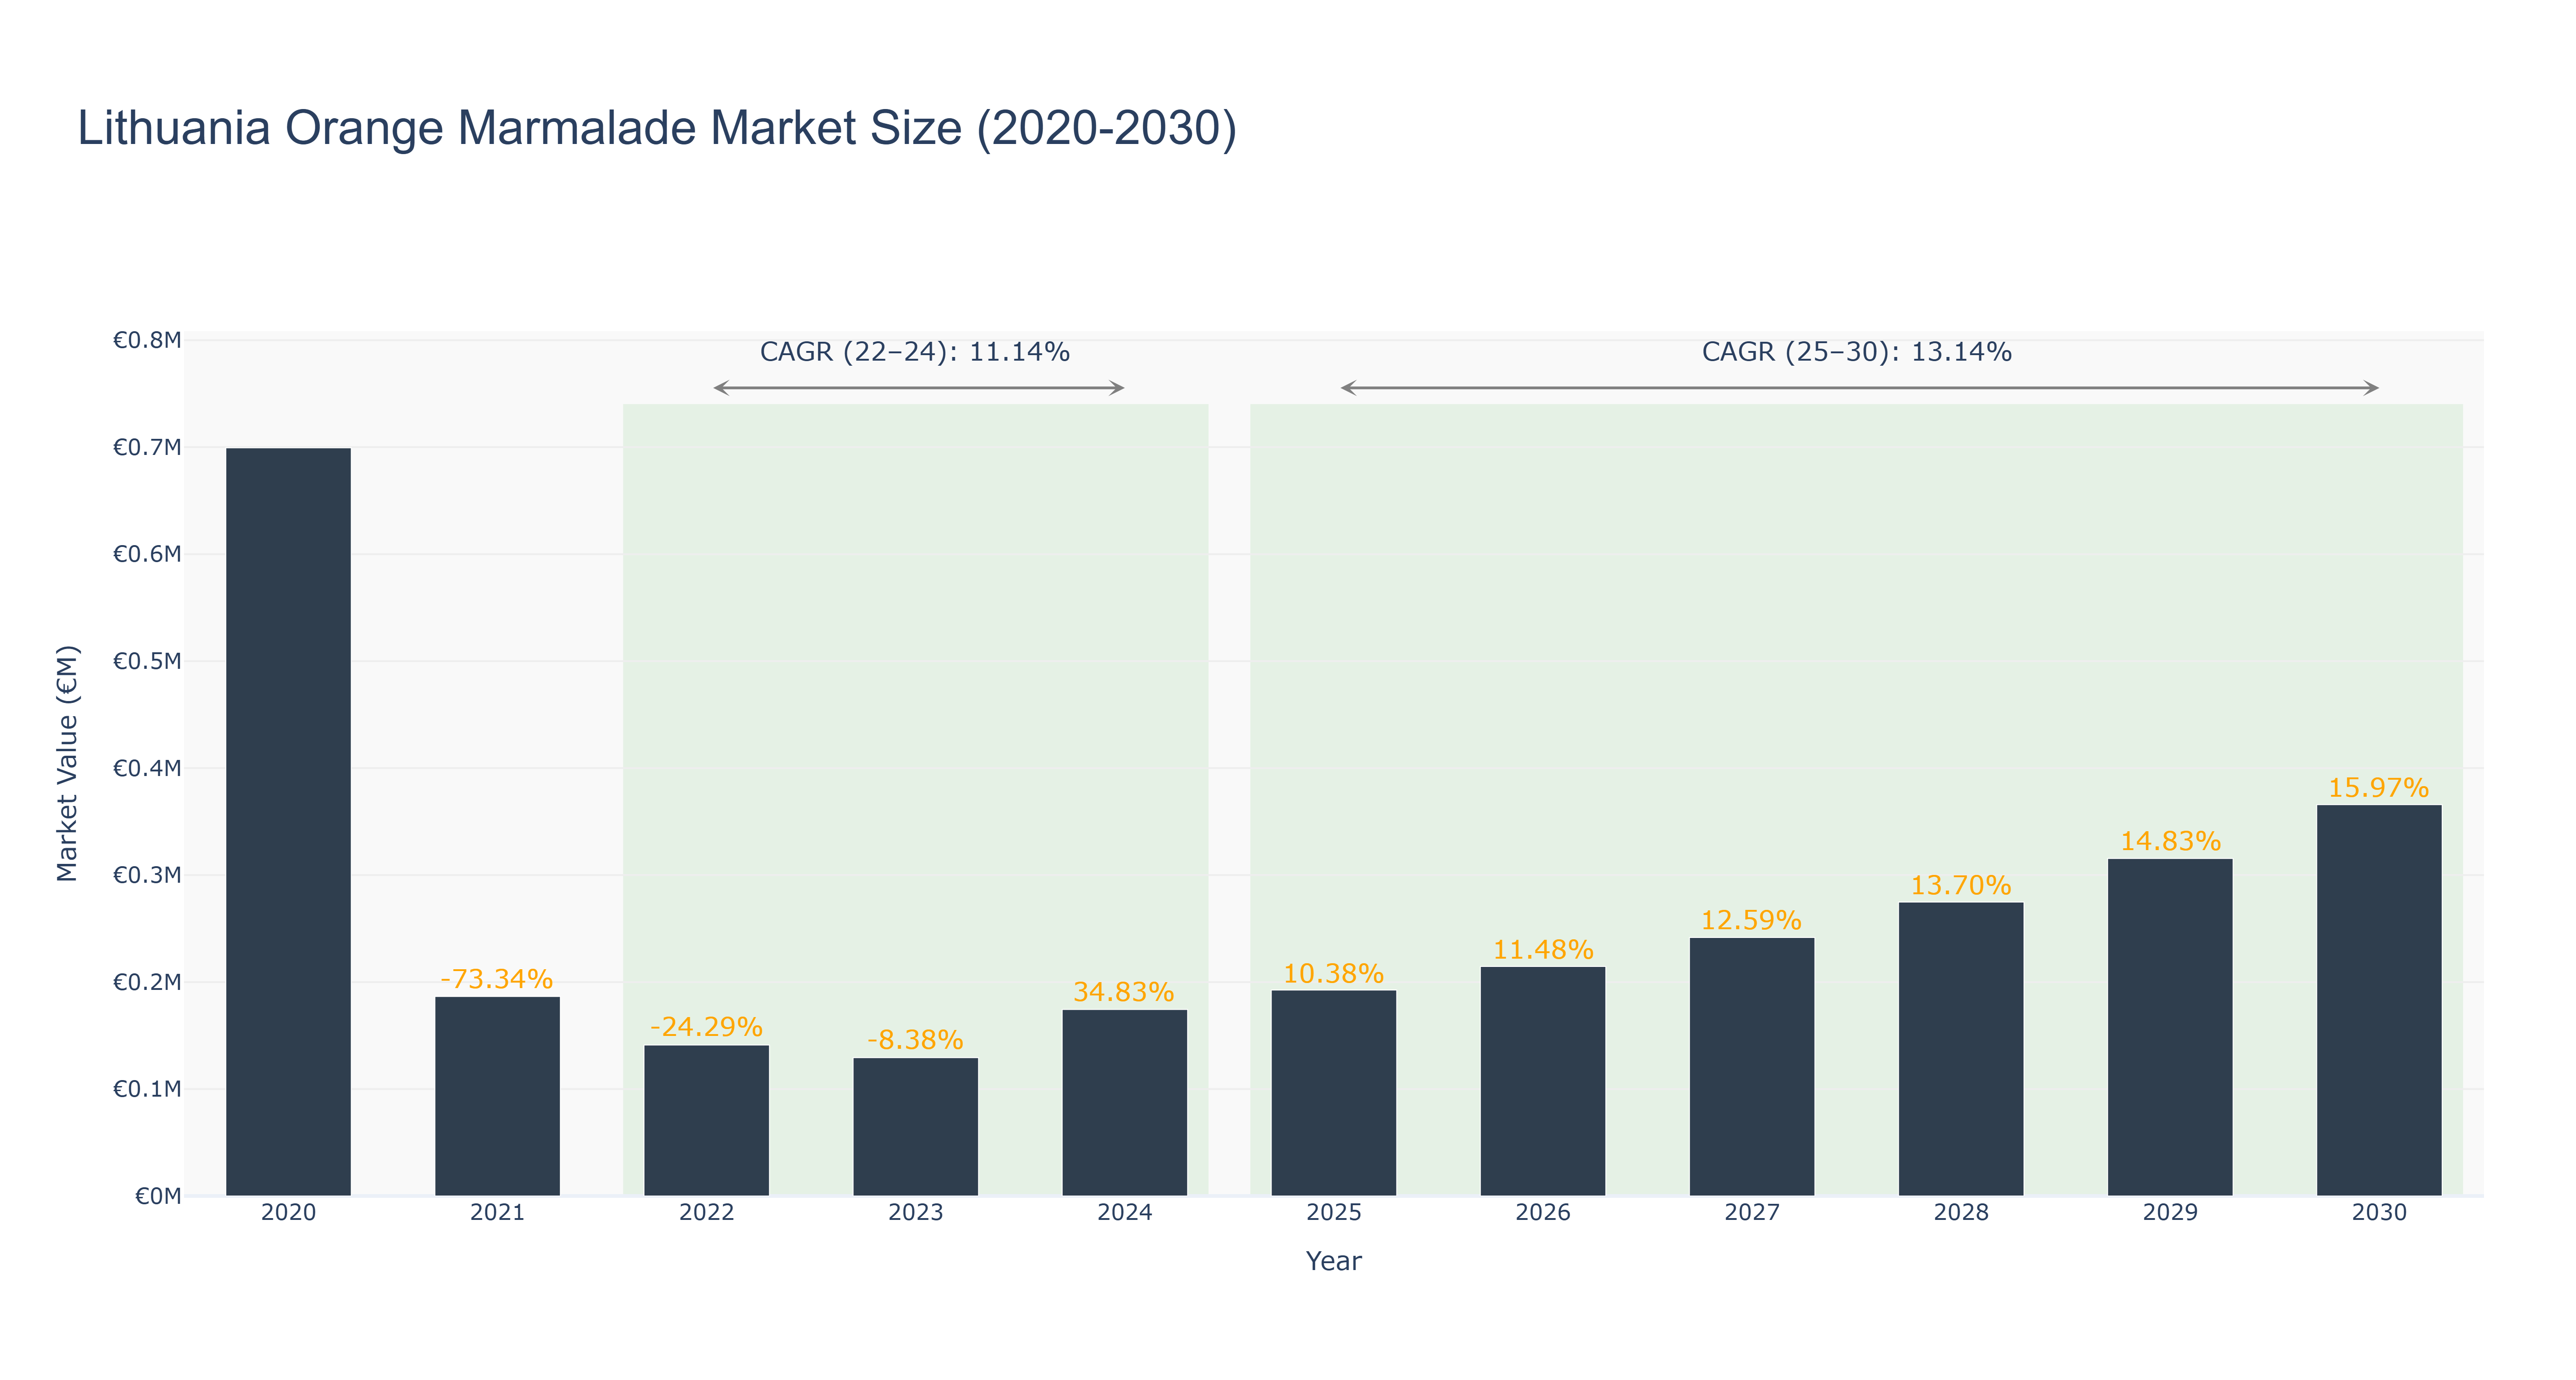Select the 2021 bar

coord(497,1096)
